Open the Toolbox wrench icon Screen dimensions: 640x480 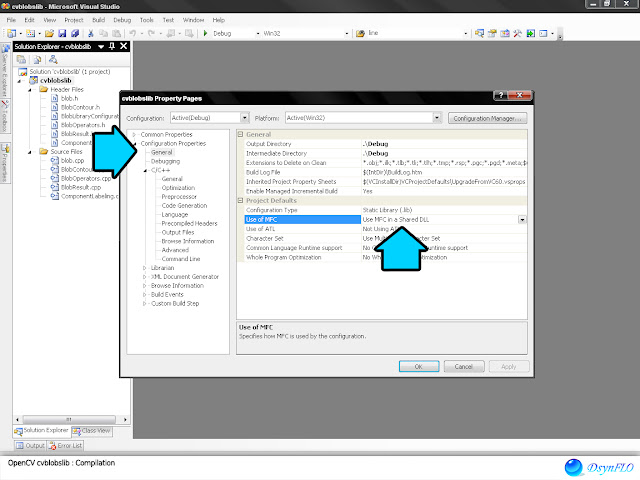(518, 33)
